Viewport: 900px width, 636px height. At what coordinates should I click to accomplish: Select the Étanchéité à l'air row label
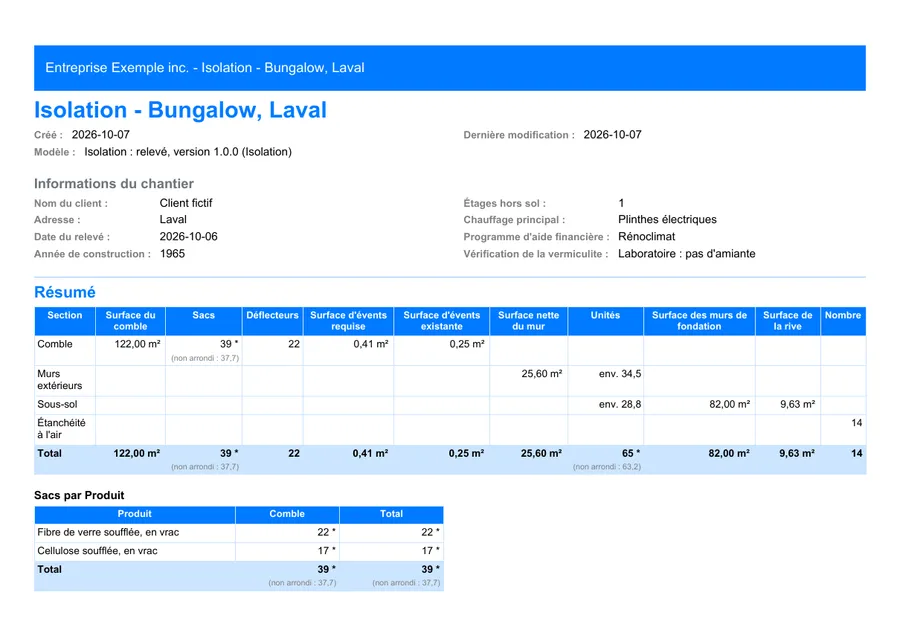click(61, 429)
